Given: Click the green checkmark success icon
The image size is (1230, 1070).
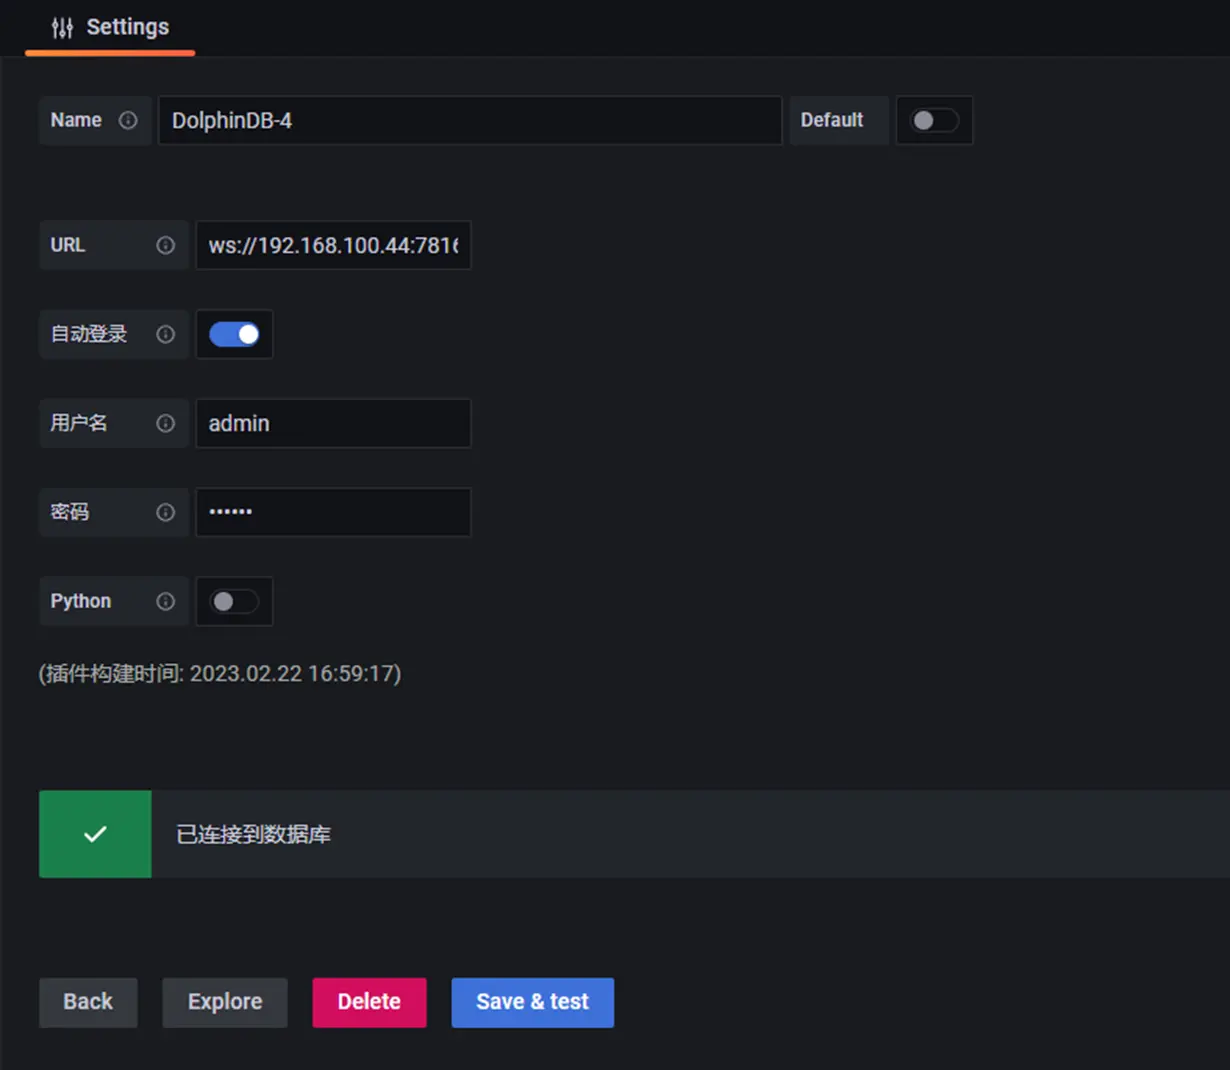Looking at the screenshot, I should [95, 834].
